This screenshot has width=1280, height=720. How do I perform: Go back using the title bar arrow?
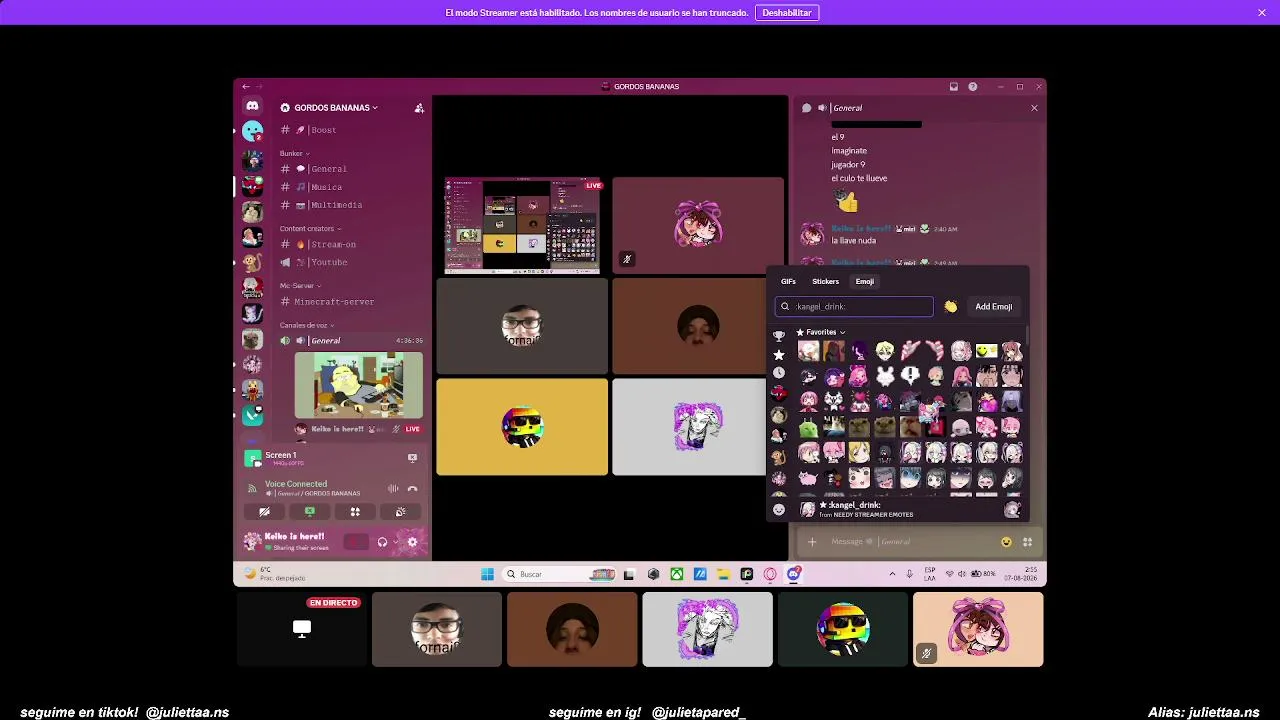click(x=246, y=87)
